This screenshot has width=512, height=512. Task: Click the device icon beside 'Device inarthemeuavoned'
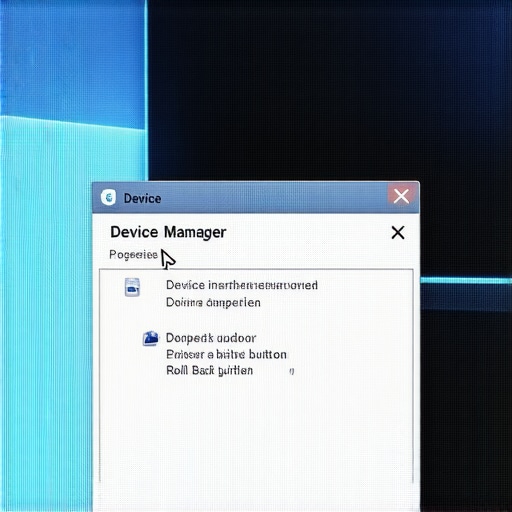(132, 287)
